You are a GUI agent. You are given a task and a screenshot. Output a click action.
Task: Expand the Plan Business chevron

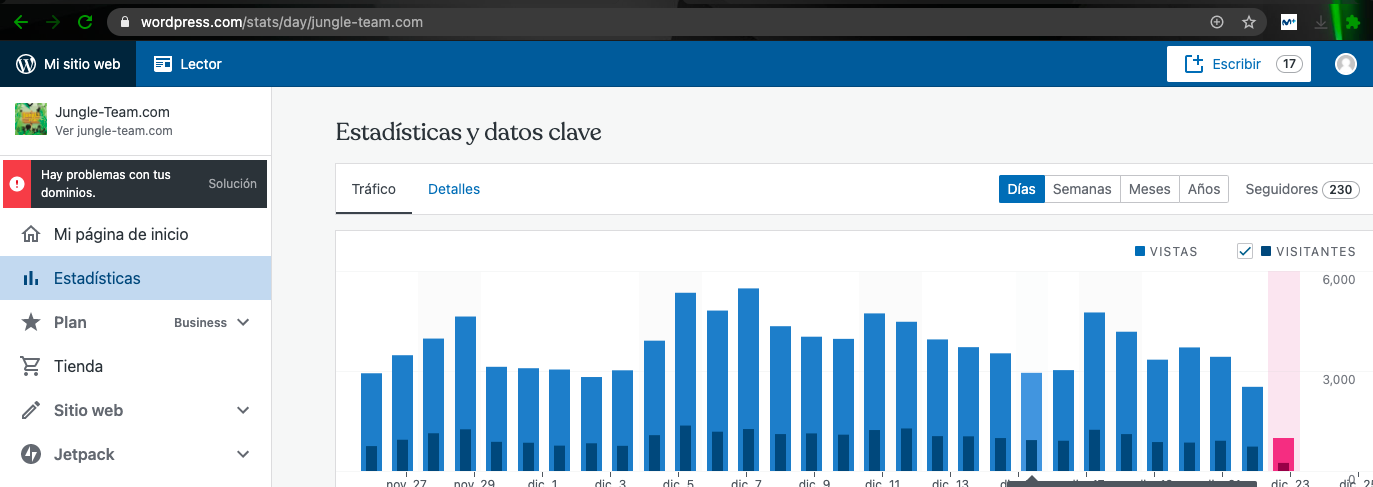pos(243,323)
